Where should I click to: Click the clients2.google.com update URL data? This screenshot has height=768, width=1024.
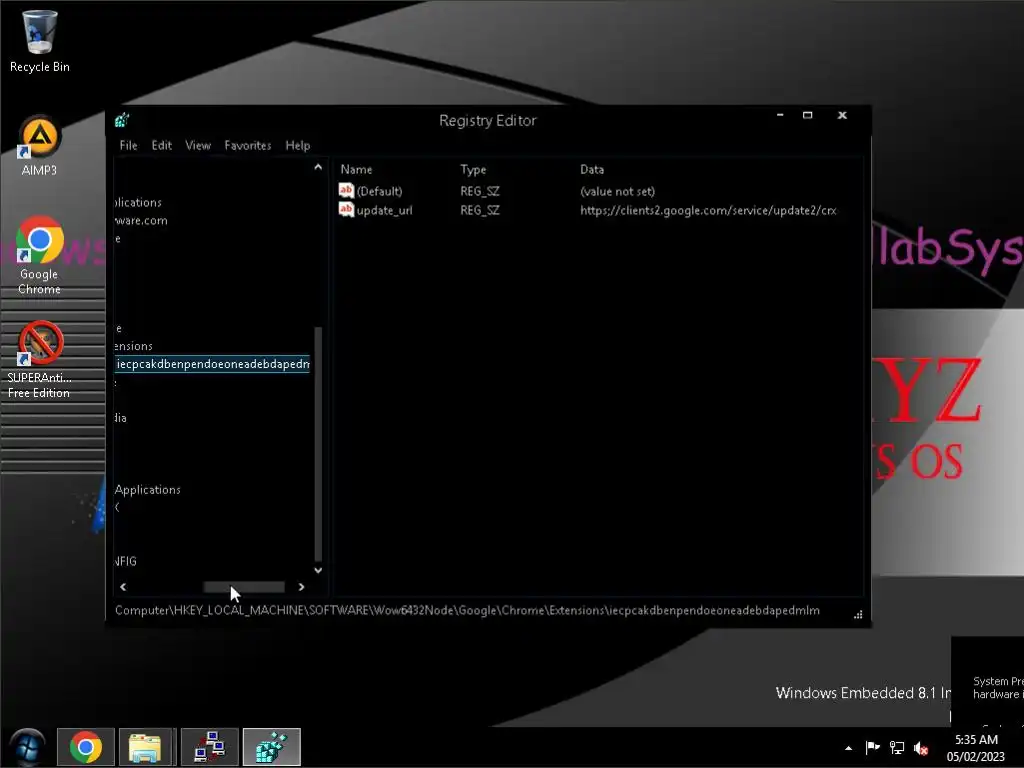point(708,210)
